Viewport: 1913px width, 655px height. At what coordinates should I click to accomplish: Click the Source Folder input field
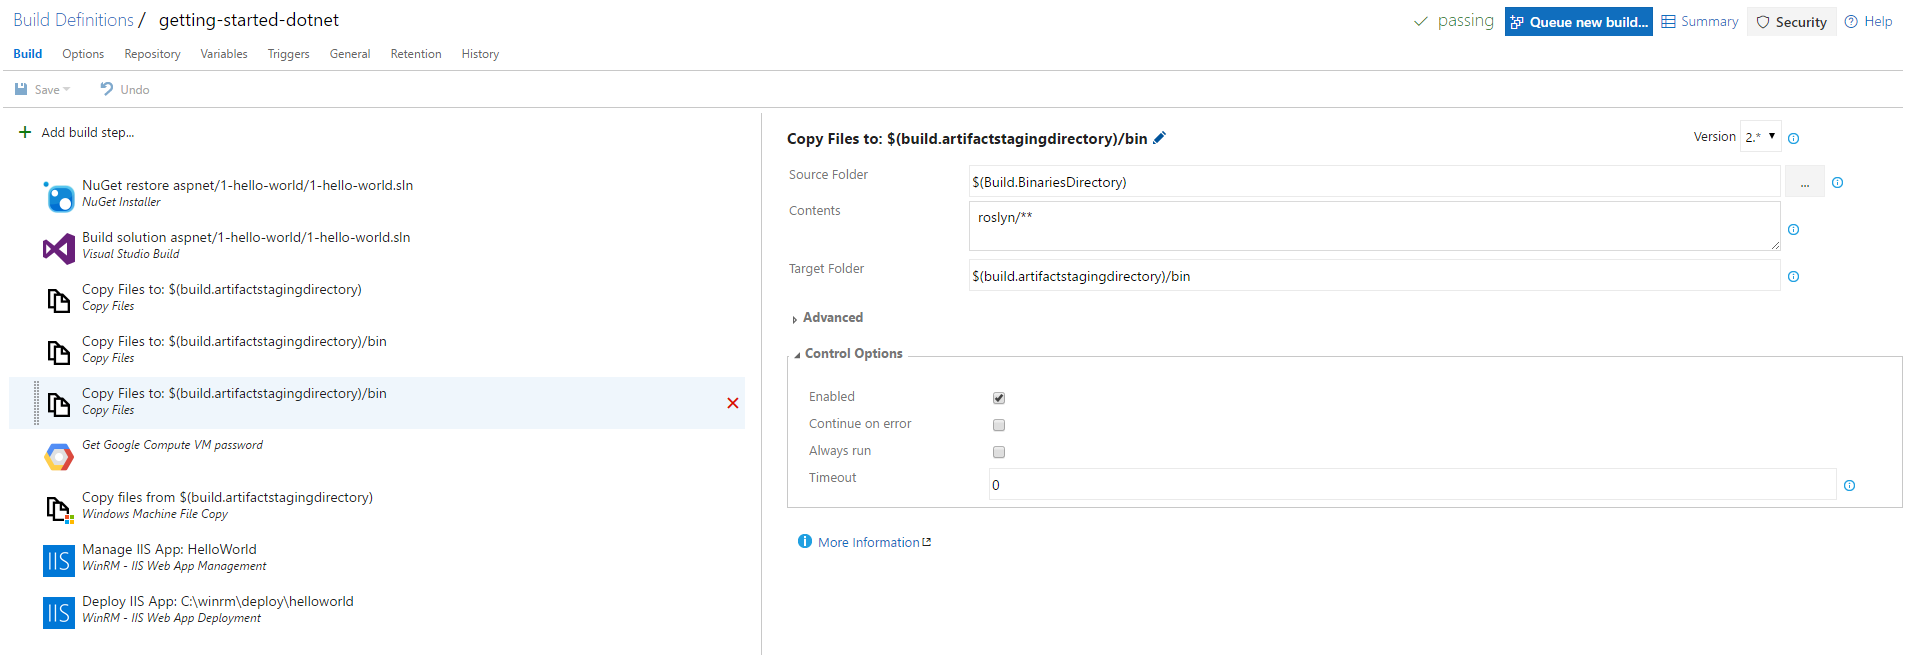click(1374, 182)
